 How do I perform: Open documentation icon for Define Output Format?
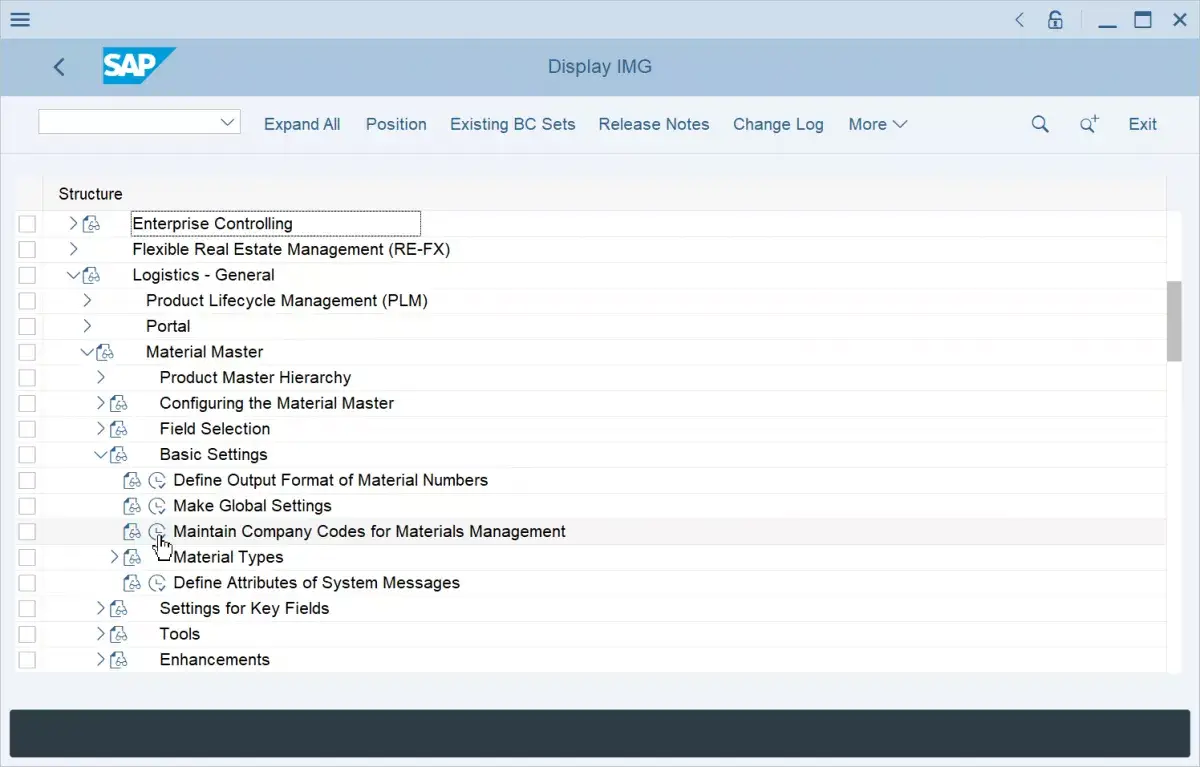click(132, 480)
